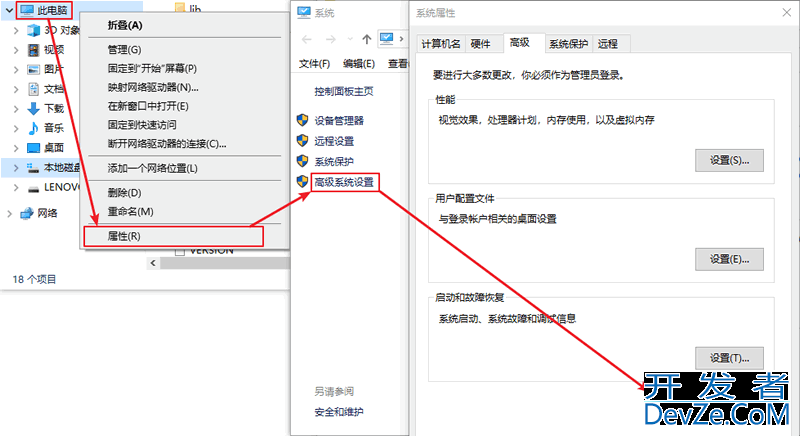Expand the 文档 tree node
800x436 pixels.
point(16,89)
